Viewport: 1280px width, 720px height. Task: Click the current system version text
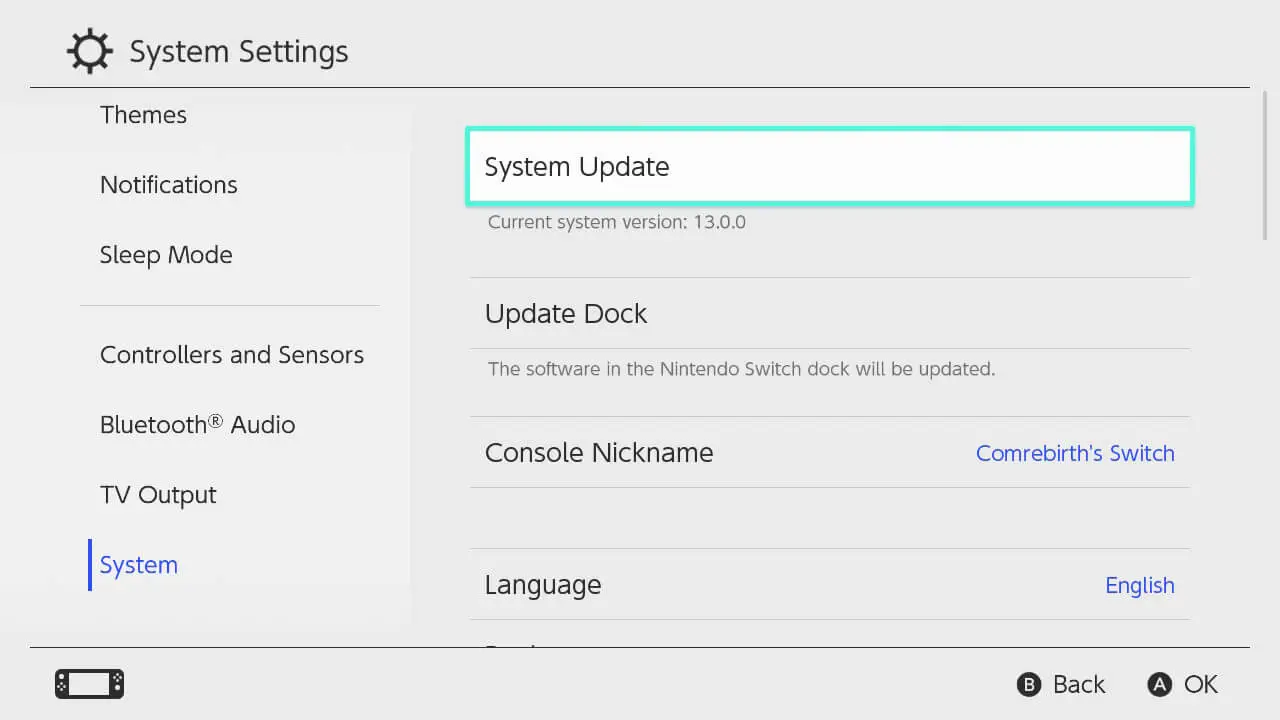coord(615,221)
